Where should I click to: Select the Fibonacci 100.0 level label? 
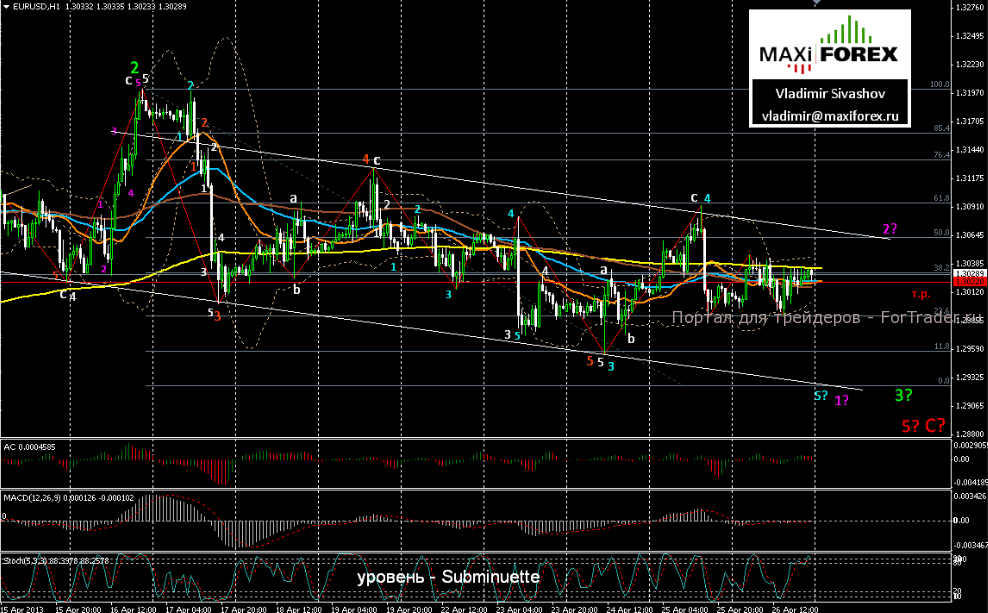tap(940, 84)
